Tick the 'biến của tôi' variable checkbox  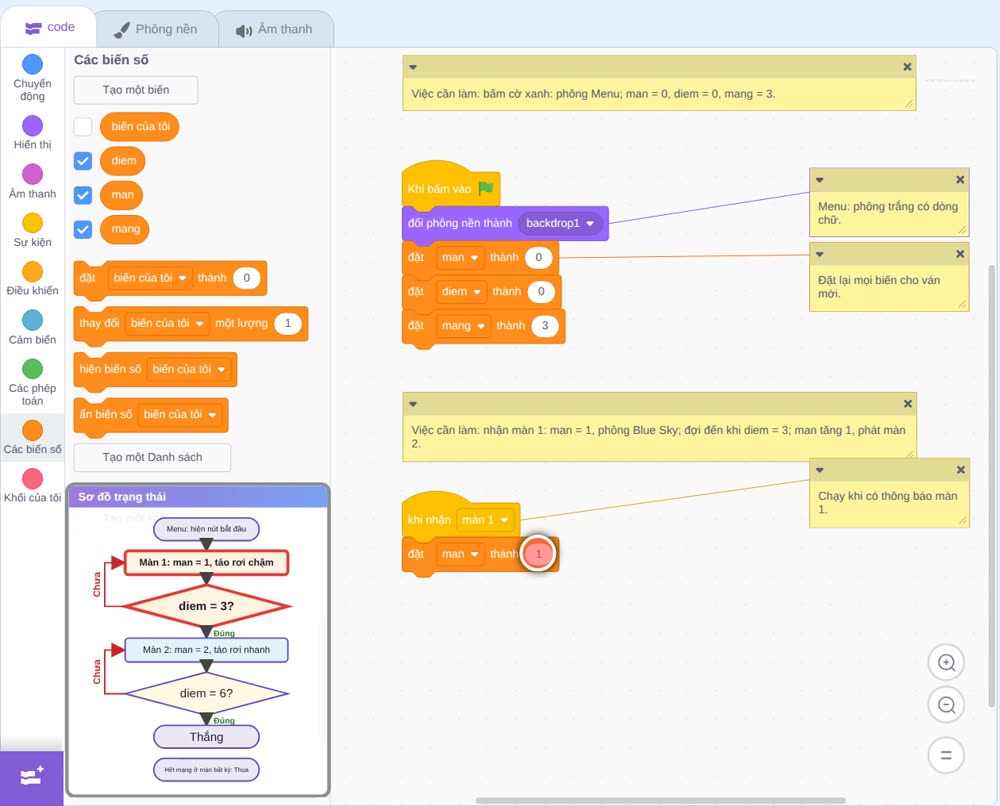[x=83, y=126]
